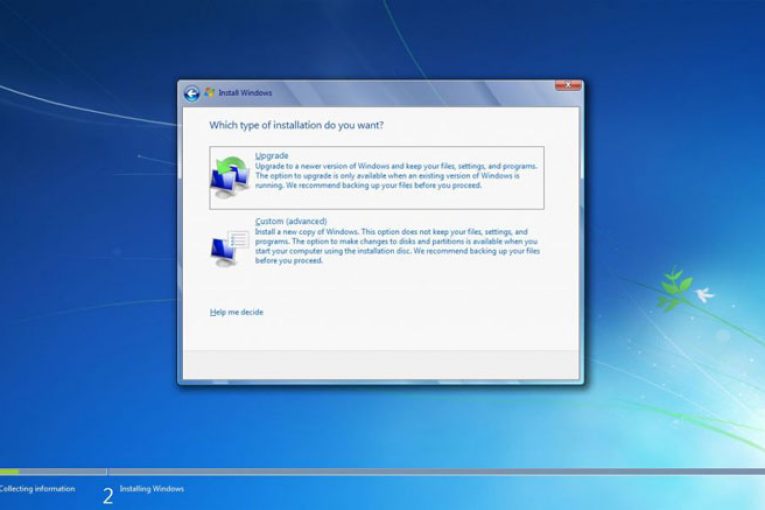Choose the Upgrade installation option

point(377,178)
